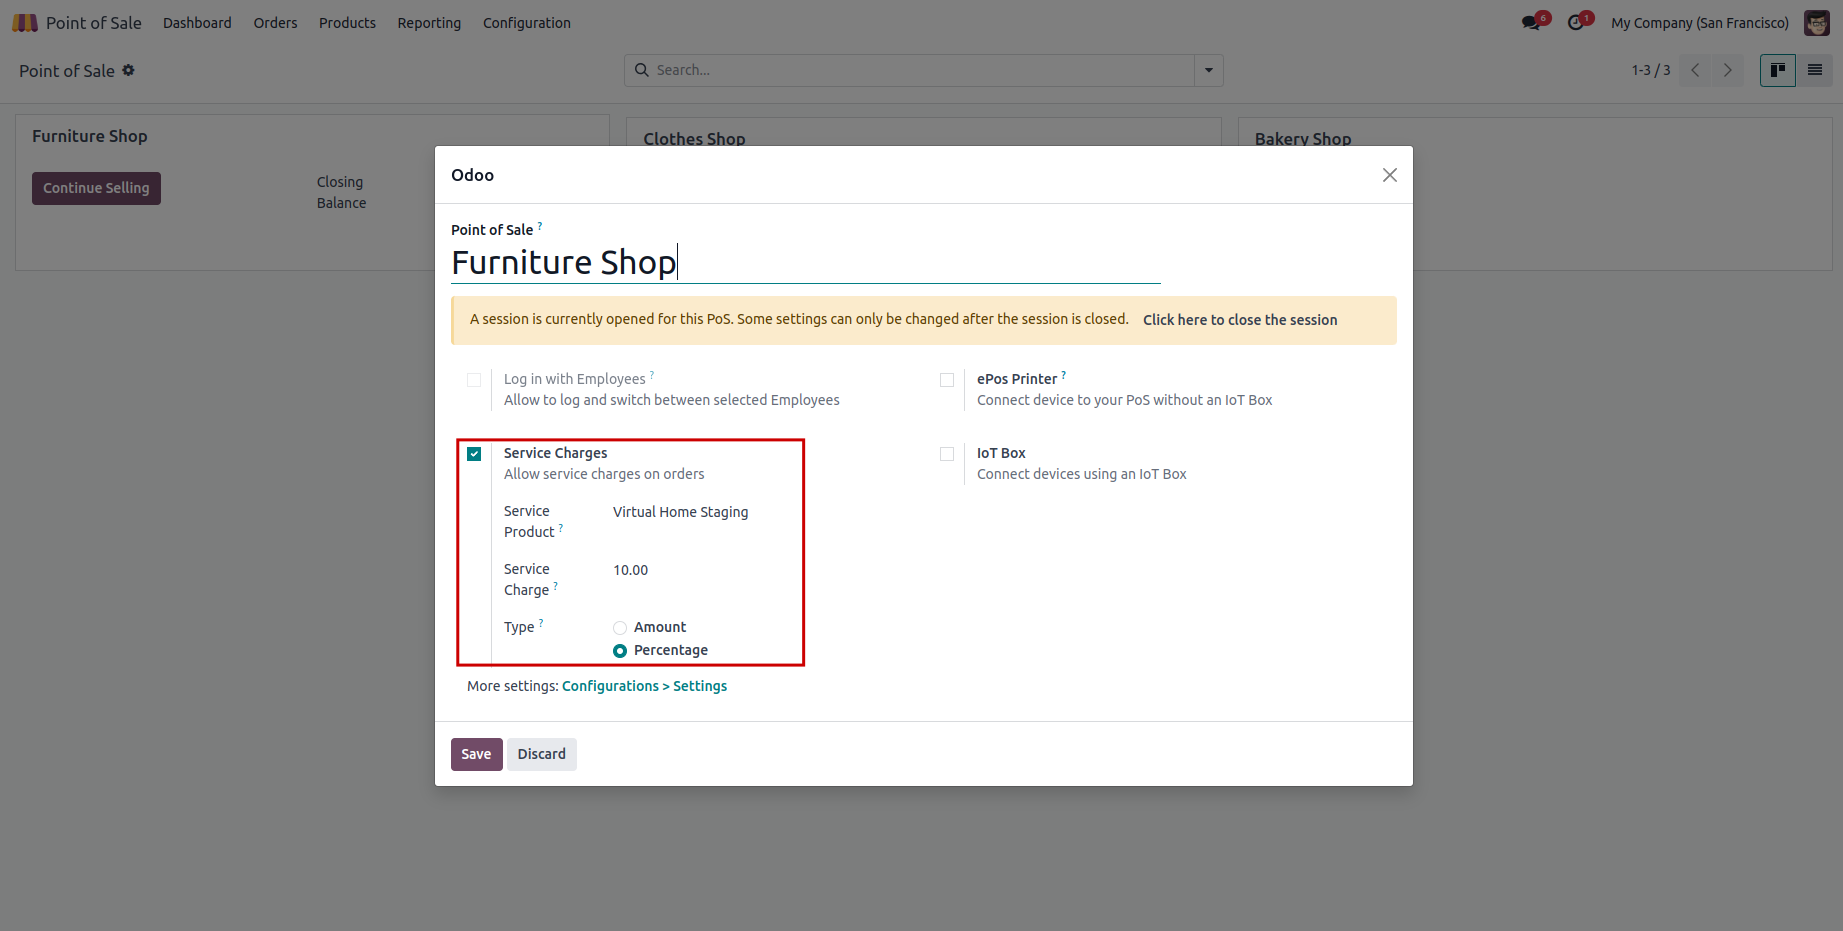Select the Percentage radio option
This screenshot has width=1843, height=931.
[x=620, y=651]
